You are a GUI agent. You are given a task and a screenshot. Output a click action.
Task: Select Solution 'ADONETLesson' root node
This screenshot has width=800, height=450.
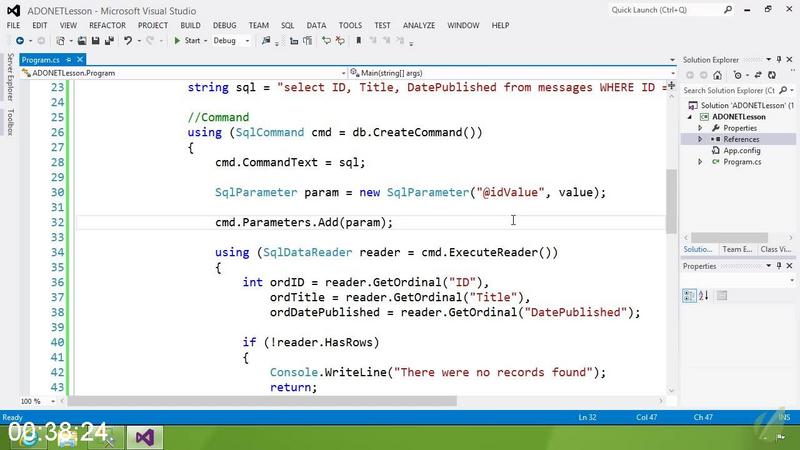click(x=741, y=105)
